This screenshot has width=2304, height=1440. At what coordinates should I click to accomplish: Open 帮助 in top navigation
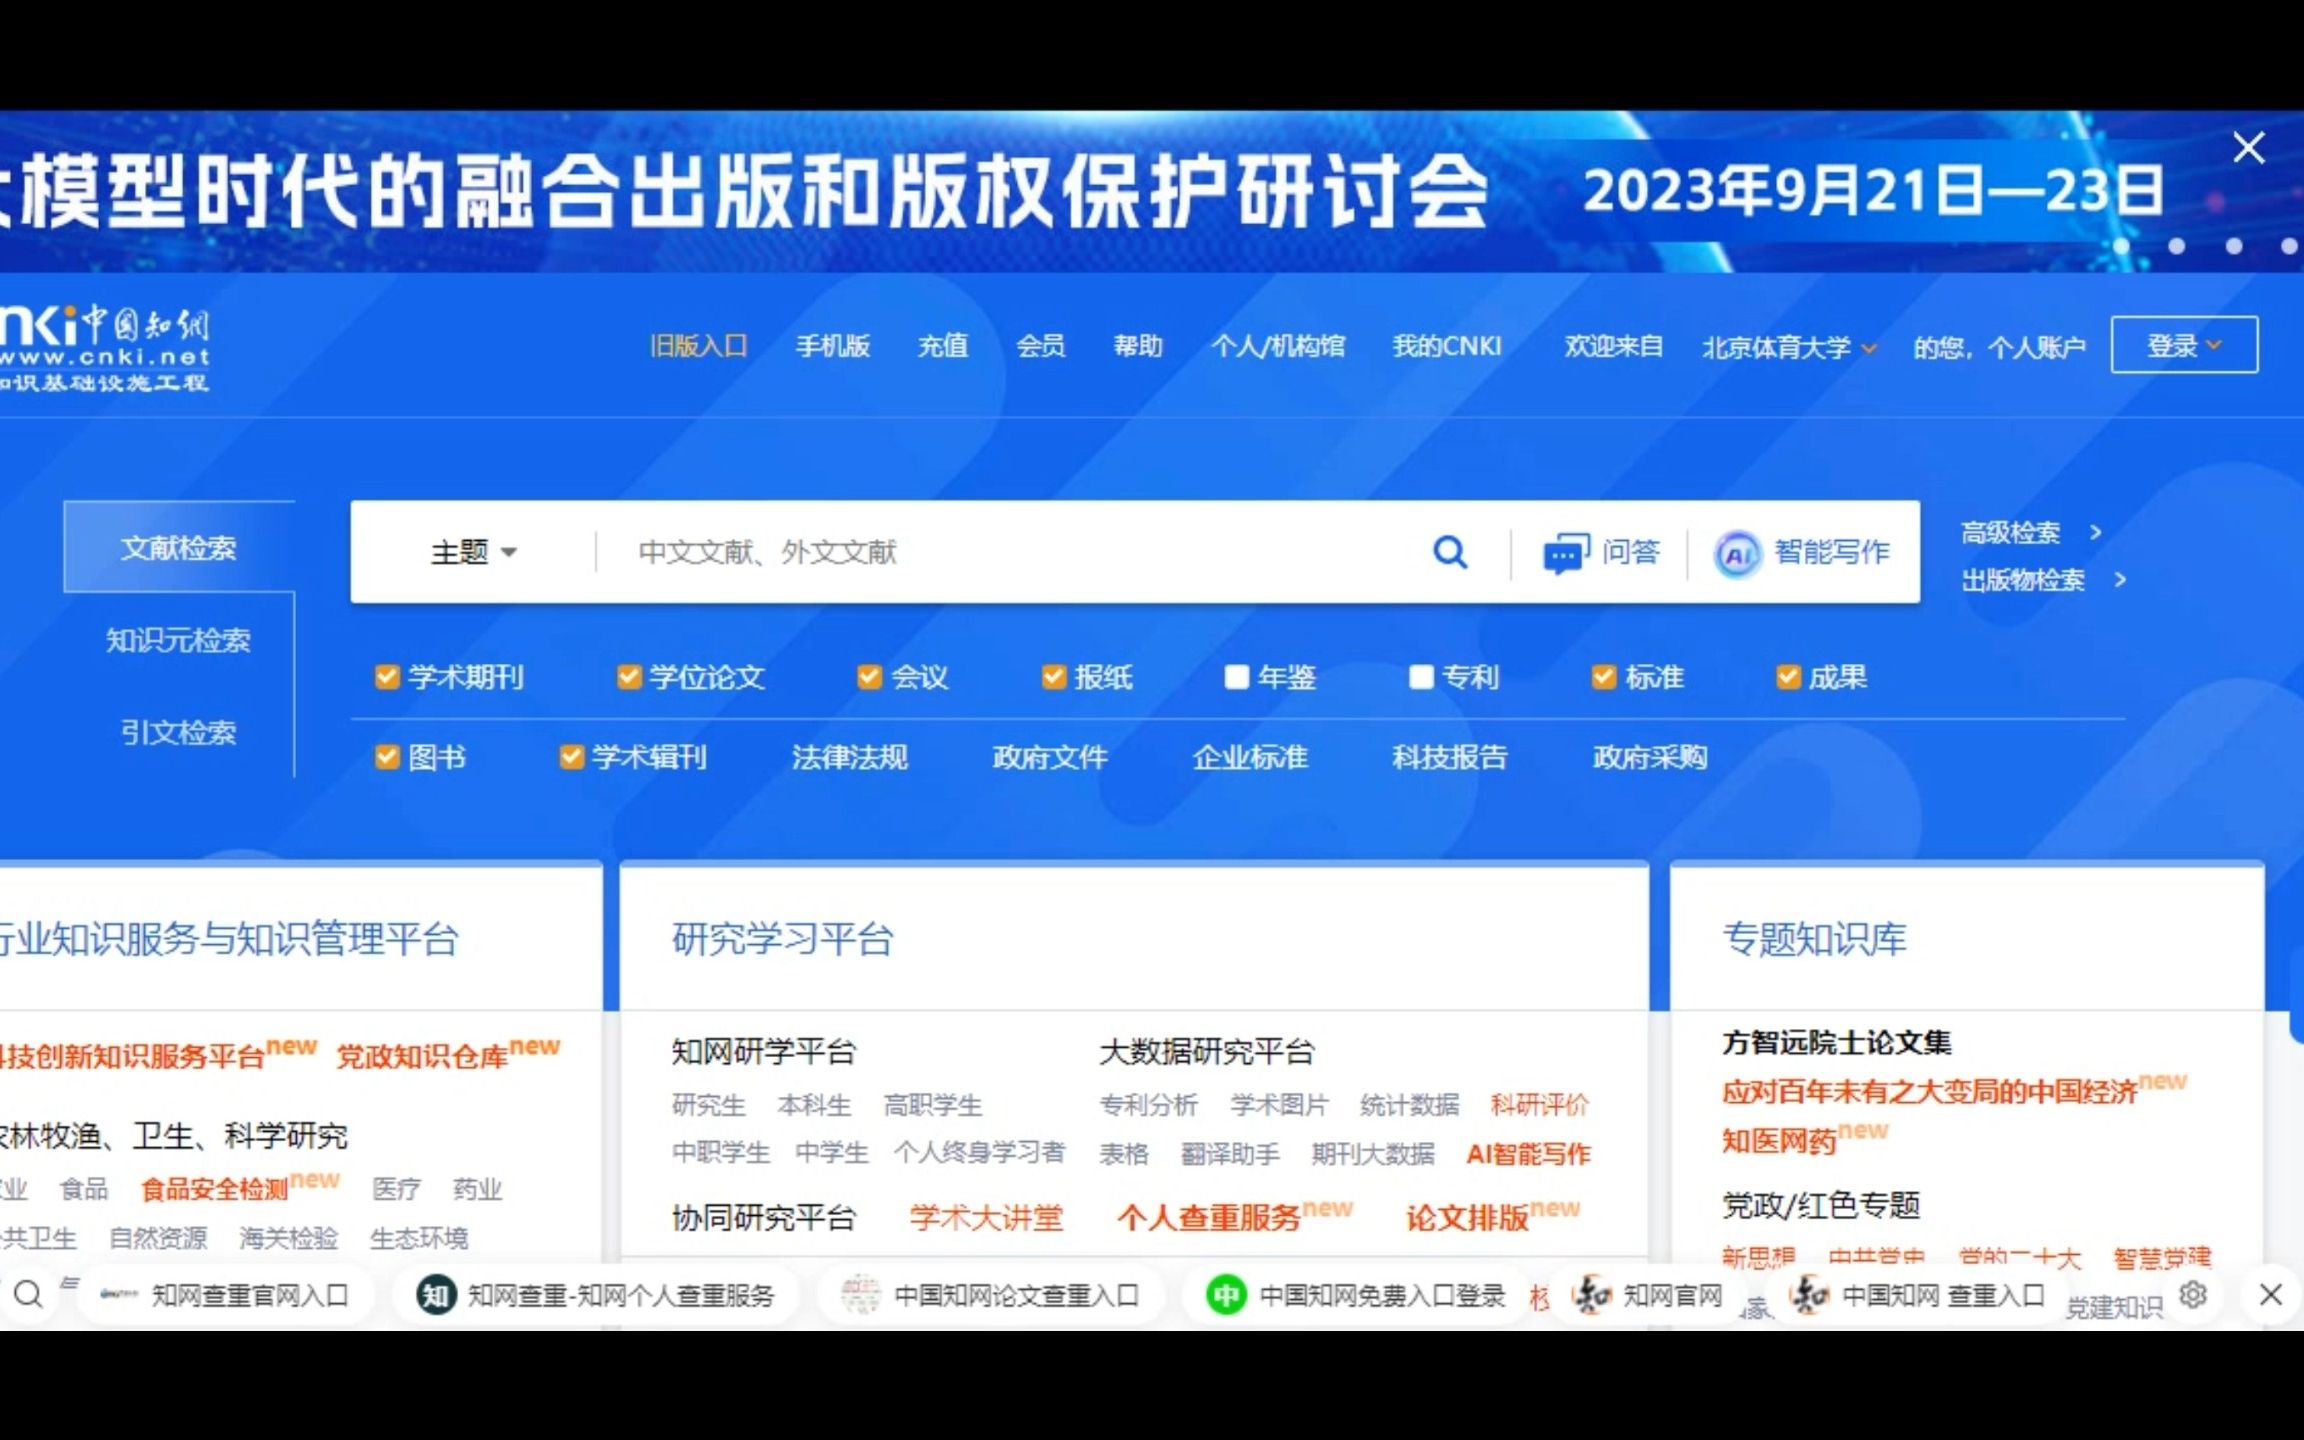point(1138,346)
